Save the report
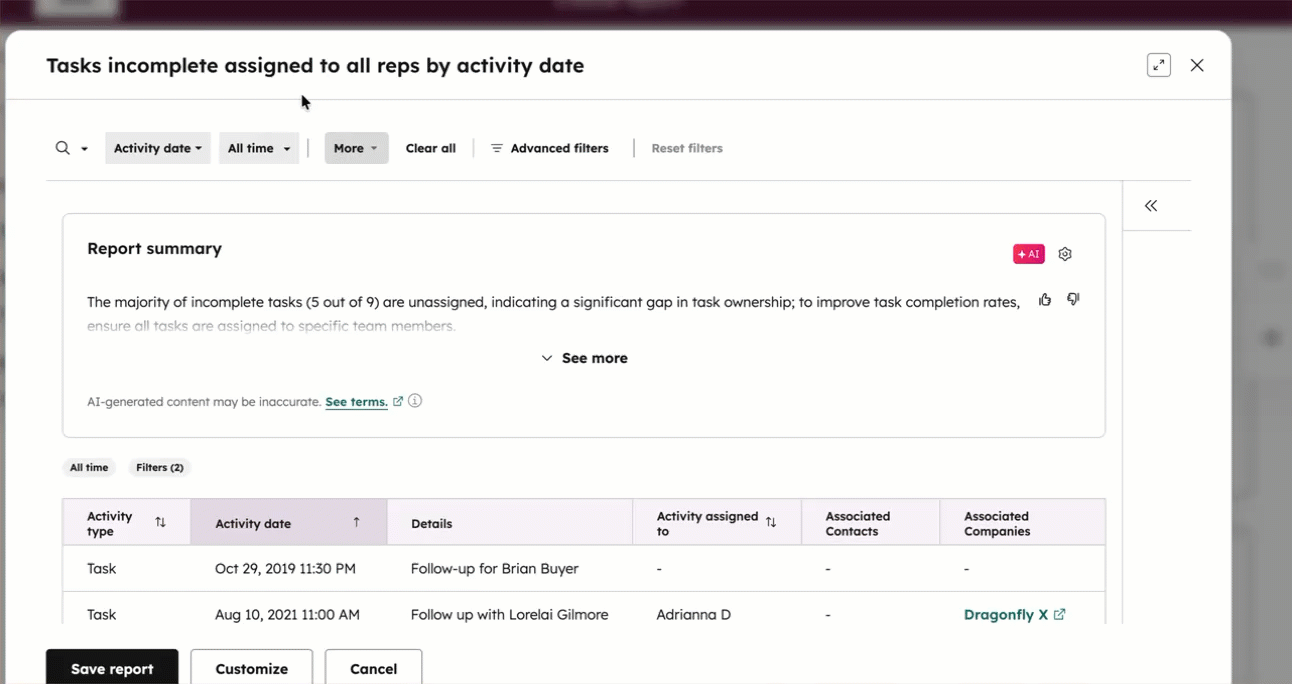The image size is (1292, 684). tap(111, 667)
